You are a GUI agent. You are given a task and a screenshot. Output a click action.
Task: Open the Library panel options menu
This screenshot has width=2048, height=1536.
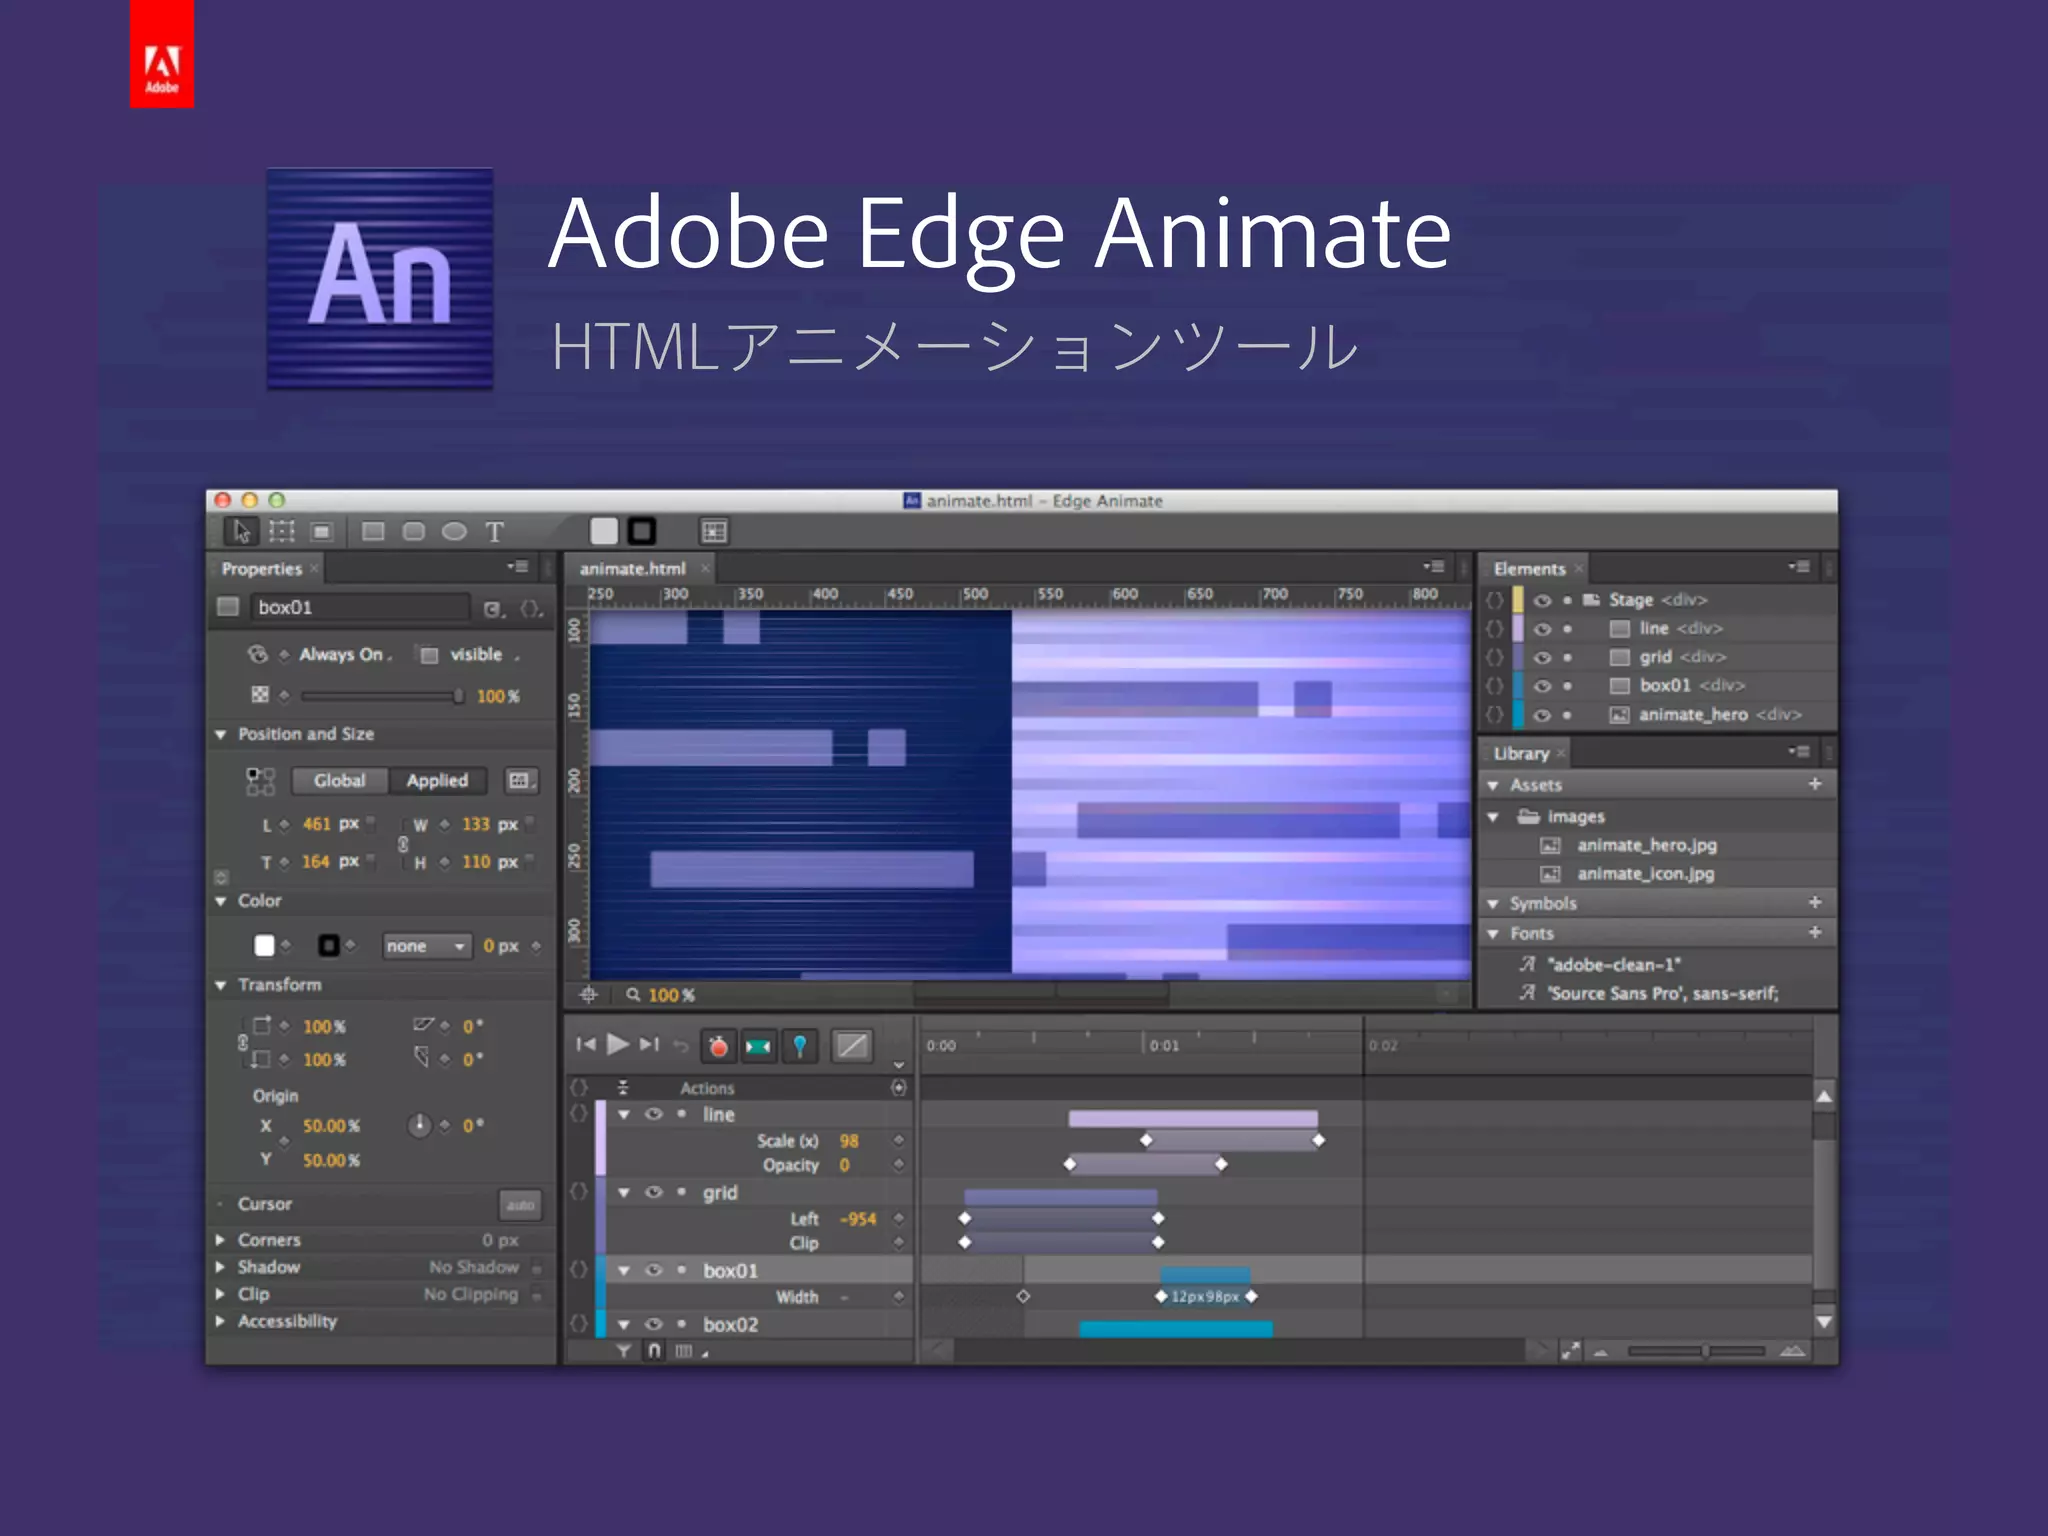coord(1799,752)
